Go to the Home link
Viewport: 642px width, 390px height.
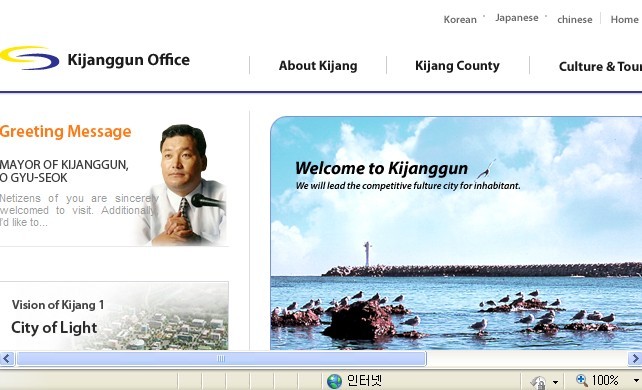coord(624,20)
